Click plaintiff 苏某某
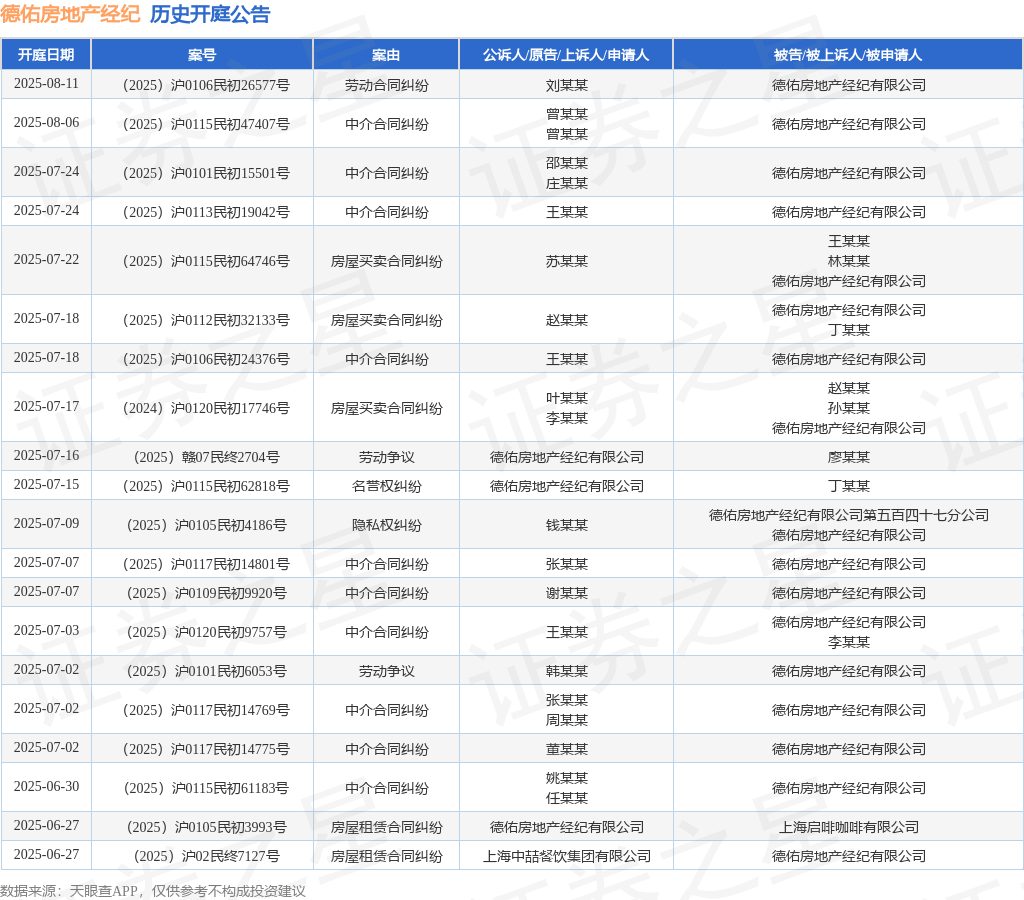This screenshot has width=1024, height=900. (567, 261)
